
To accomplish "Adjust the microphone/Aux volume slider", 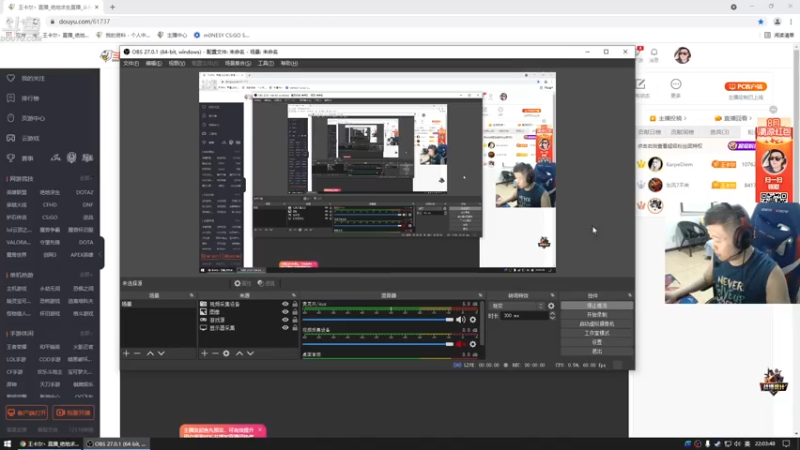I will (378, 319).
